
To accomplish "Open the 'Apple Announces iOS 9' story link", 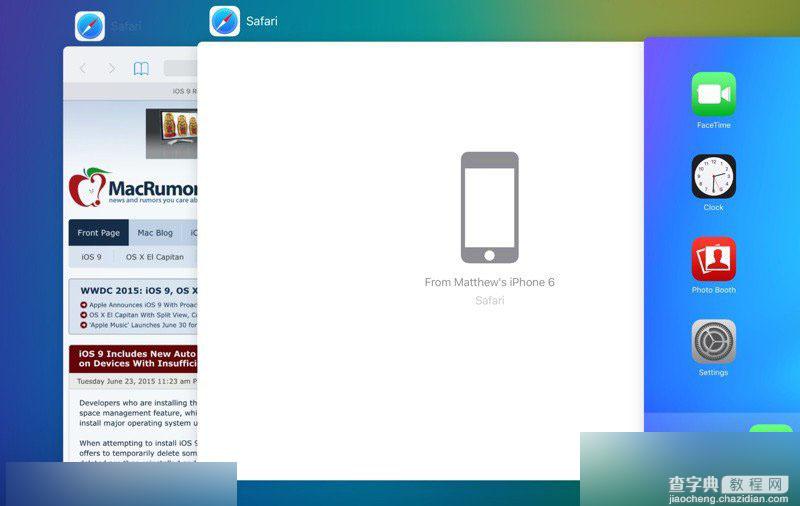I will [x=143, y=305].
